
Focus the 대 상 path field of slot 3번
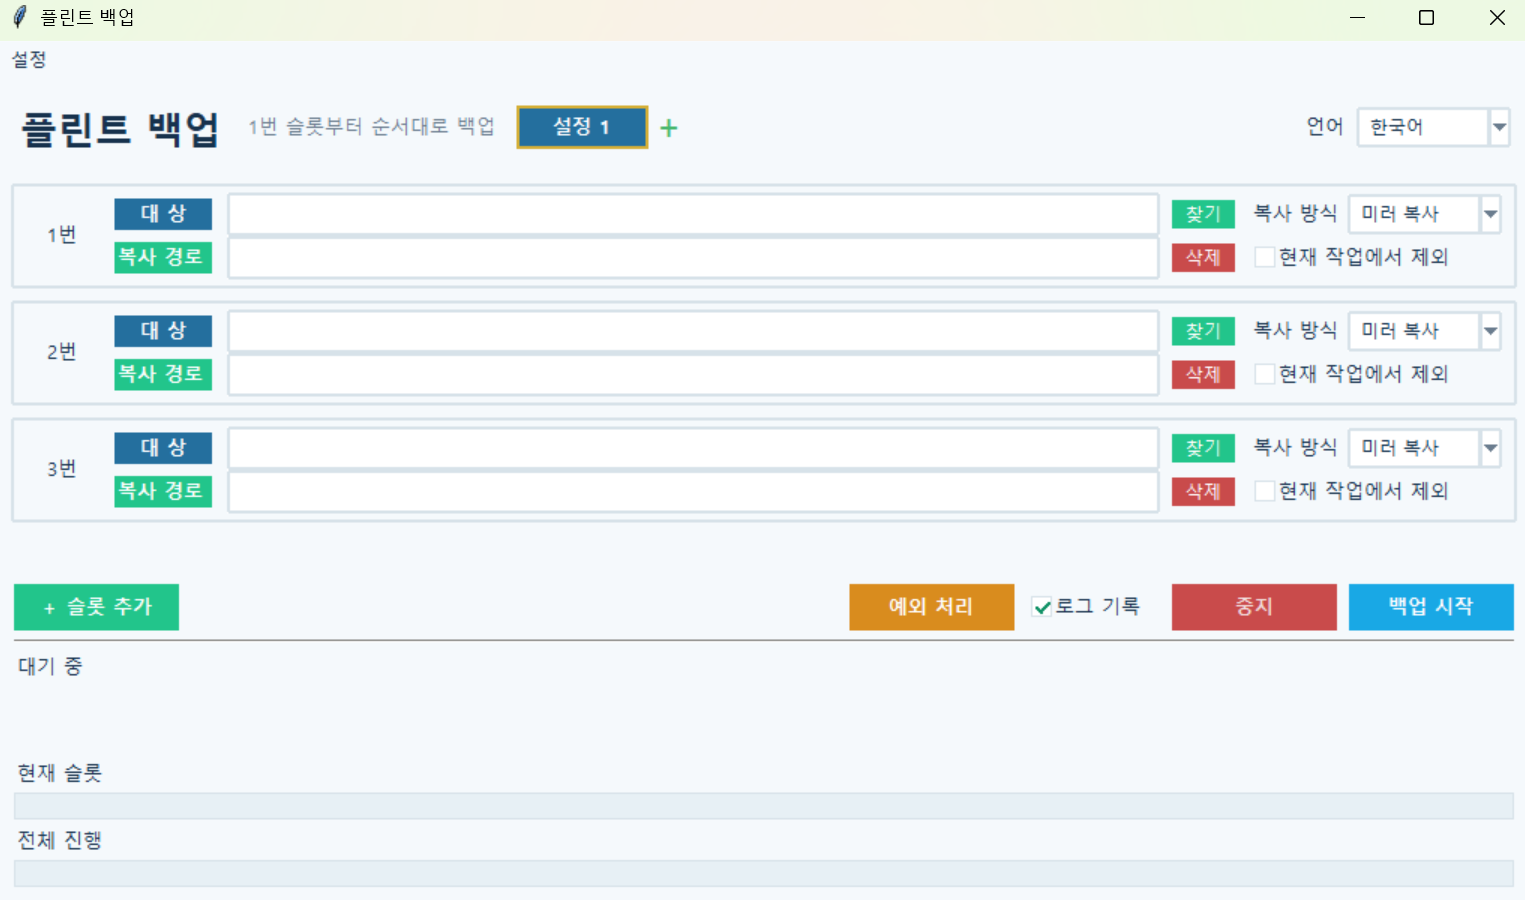(x=693, y=448)
